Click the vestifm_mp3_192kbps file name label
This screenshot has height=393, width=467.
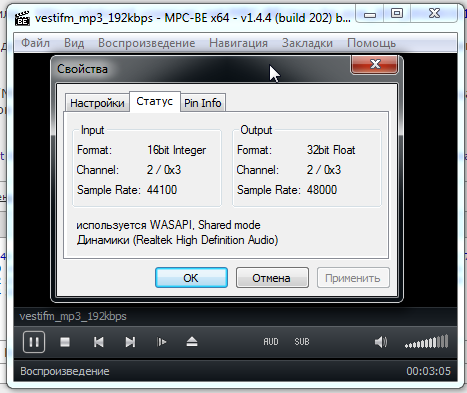coord(73,316)
